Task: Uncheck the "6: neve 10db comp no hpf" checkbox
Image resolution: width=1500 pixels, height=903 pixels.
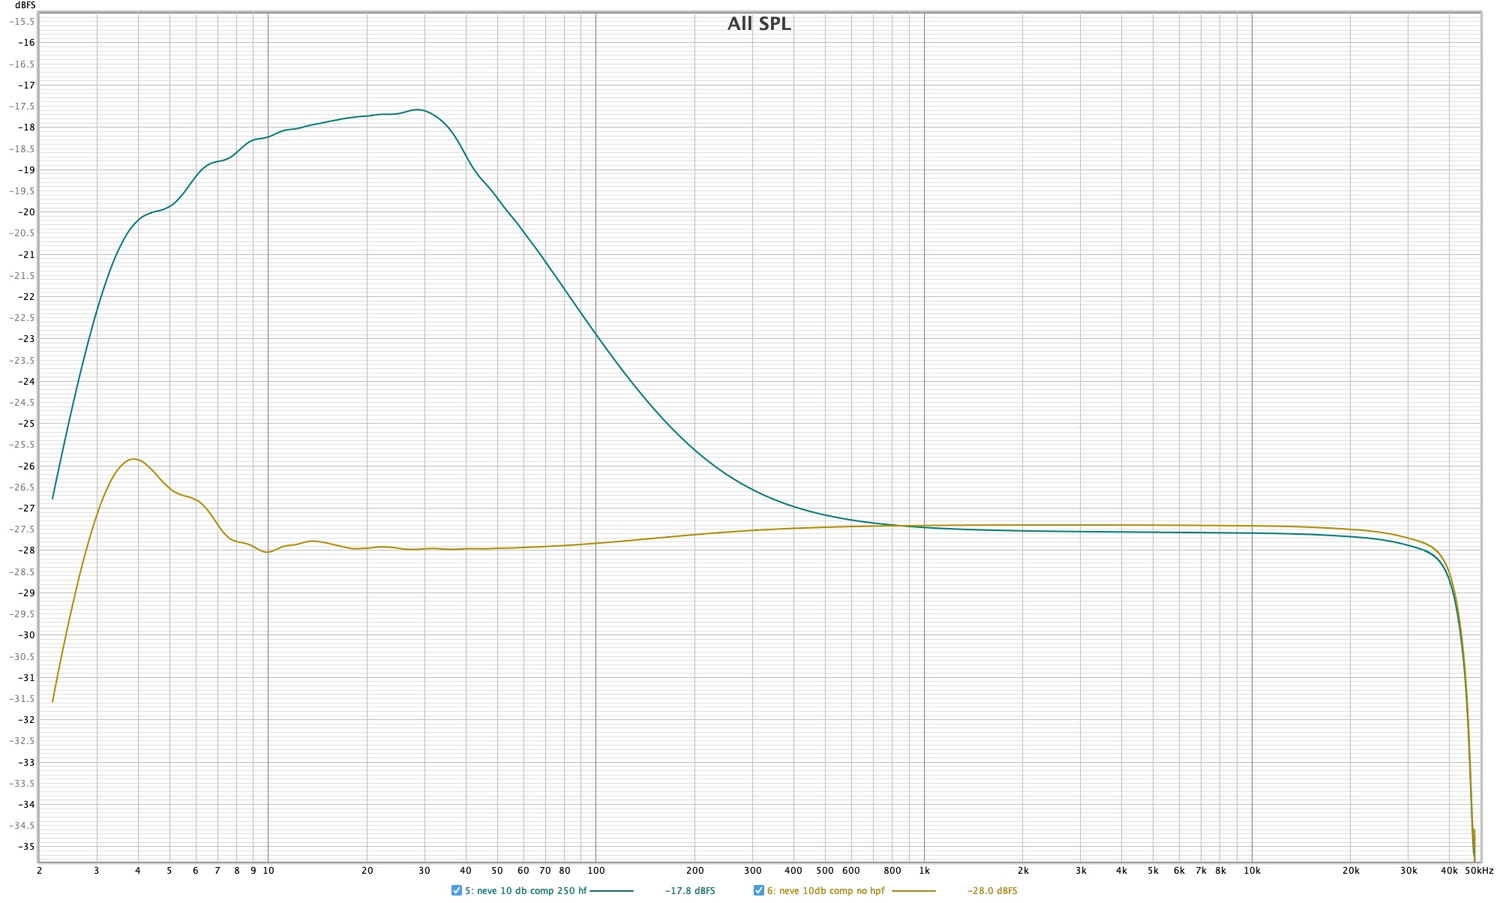Action: [x=758, y=890]
